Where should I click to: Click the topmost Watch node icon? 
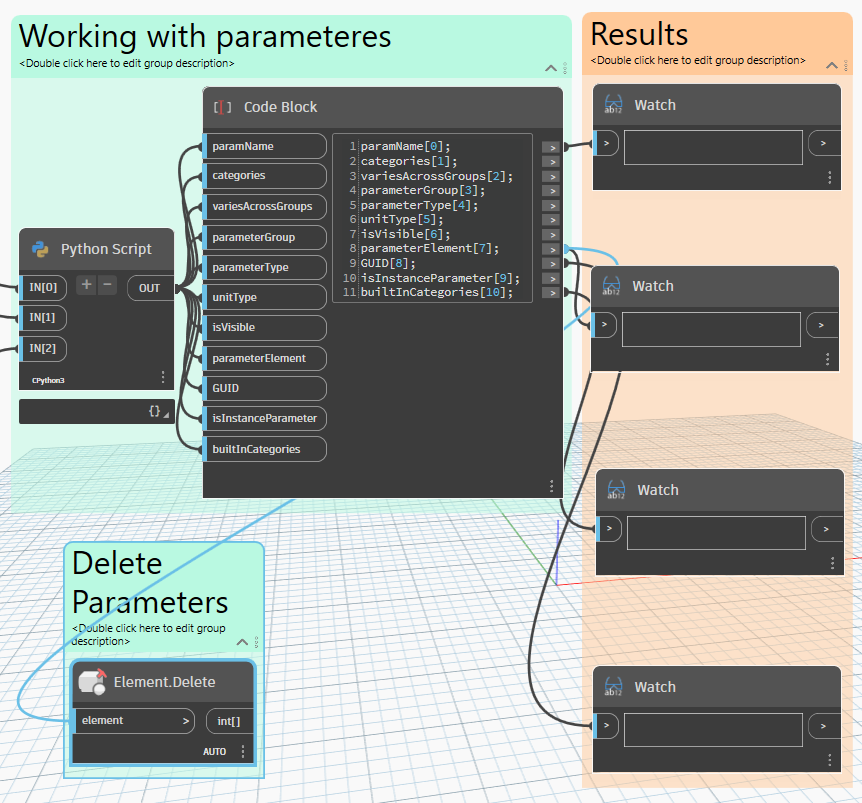point(614,105)
